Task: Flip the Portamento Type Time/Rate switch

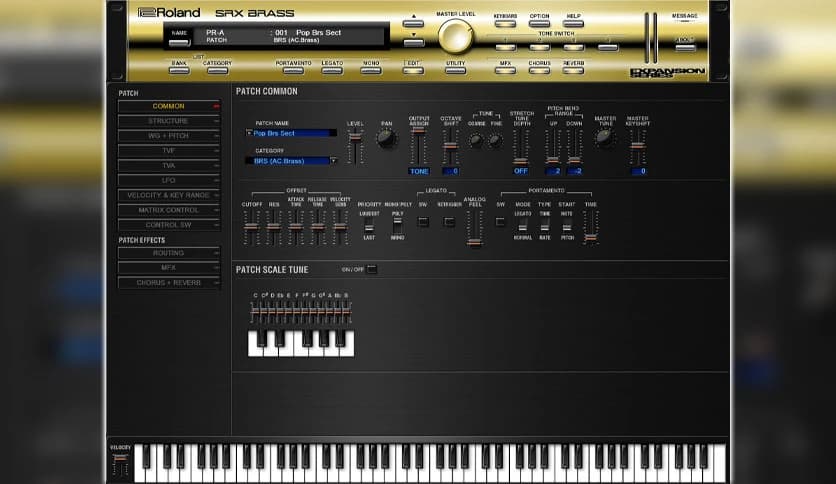Action: (544, 225)
